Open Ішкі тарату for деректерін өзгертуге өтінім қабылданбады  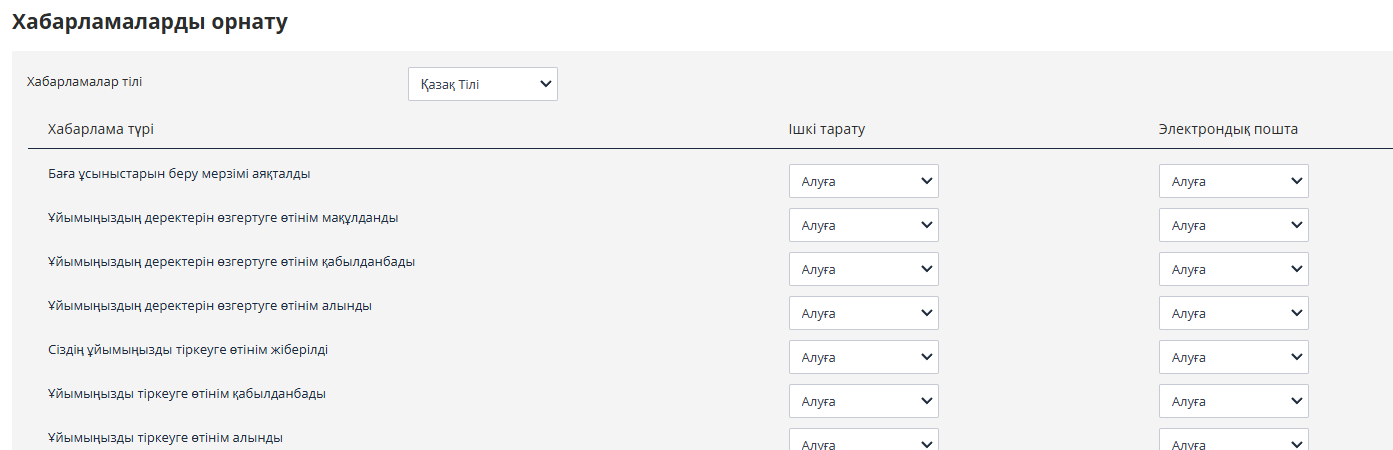pos(863,269)
